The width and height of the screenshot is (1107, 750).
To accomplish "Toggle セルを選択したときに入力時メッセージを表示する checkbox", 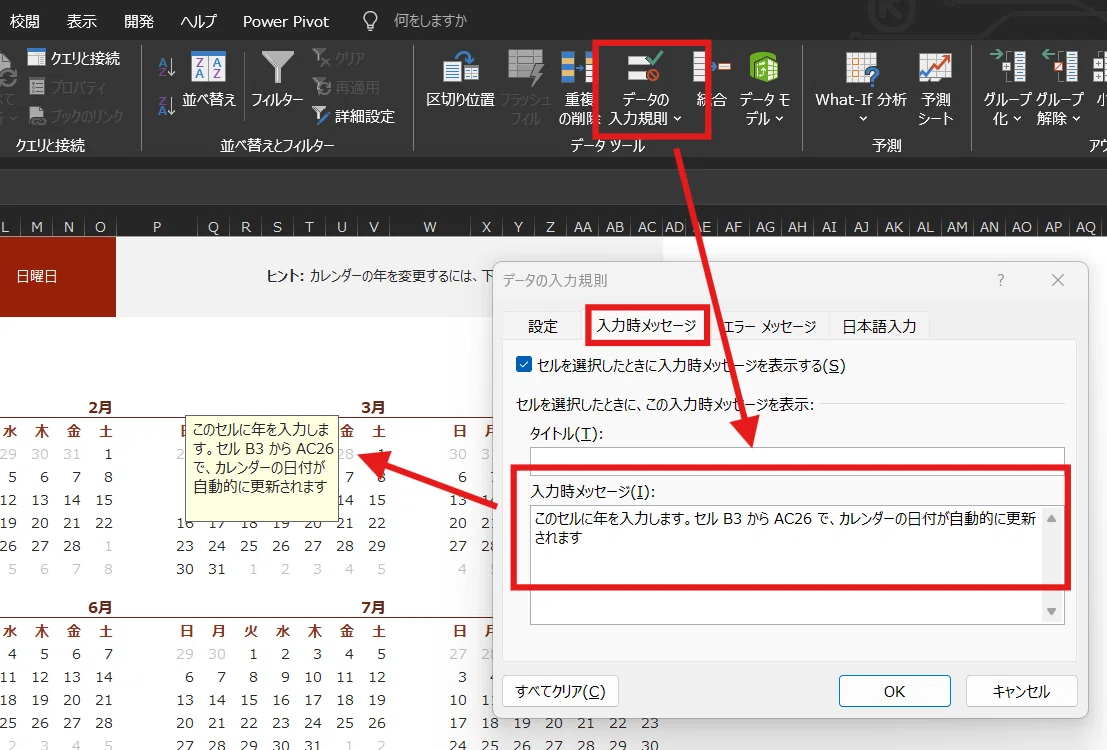I will [x=524, y=364].
